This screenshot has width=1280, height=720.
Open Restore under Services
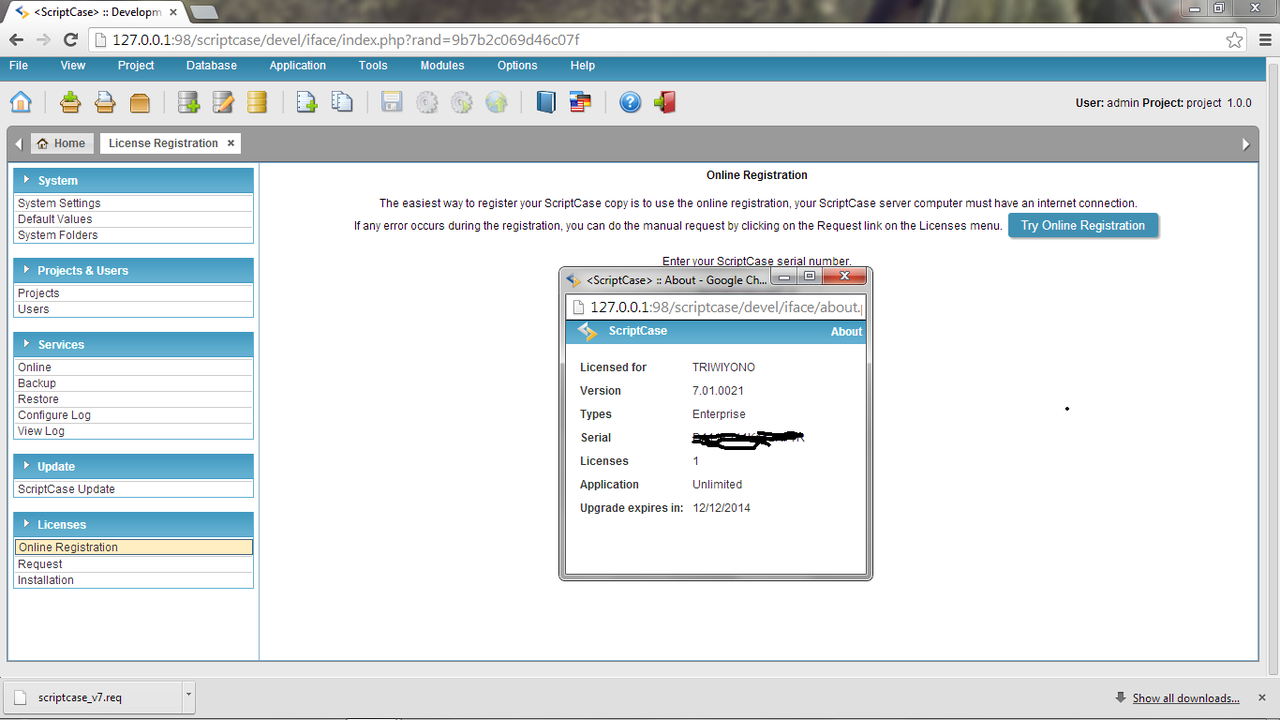(x=133, y=399)
